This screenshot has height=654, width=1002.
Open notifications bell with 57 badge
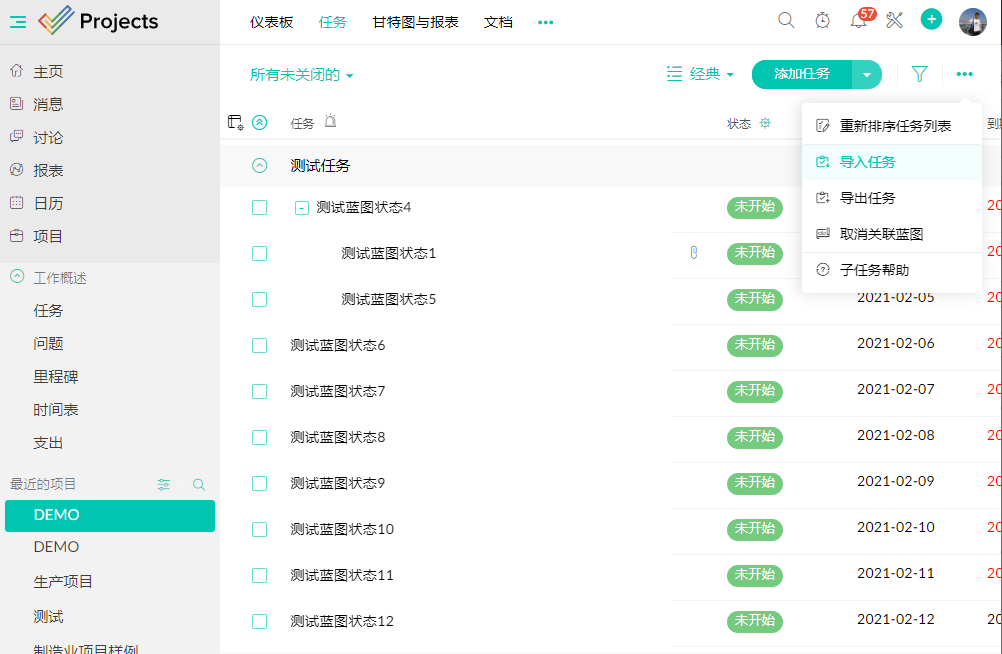click(858, 21)
